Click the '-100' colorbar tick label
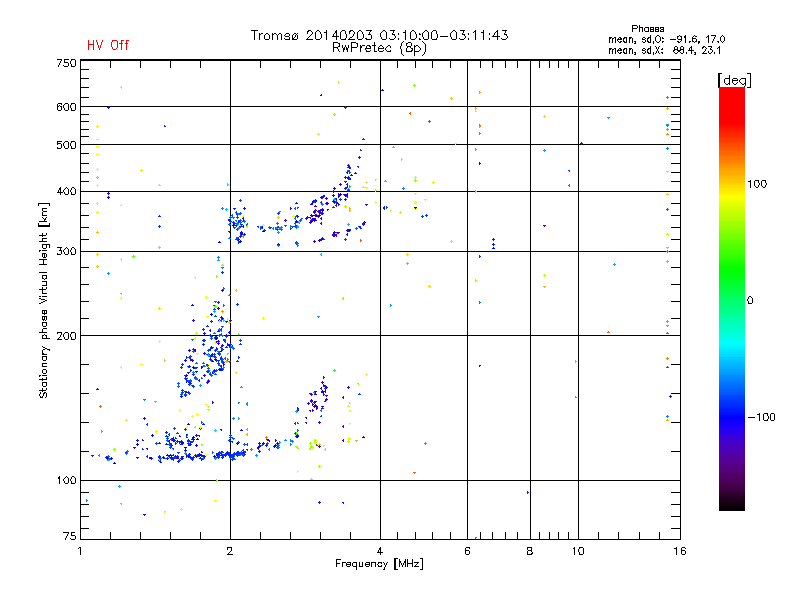This screenshot has width=800, height=600. coord(761,417)
